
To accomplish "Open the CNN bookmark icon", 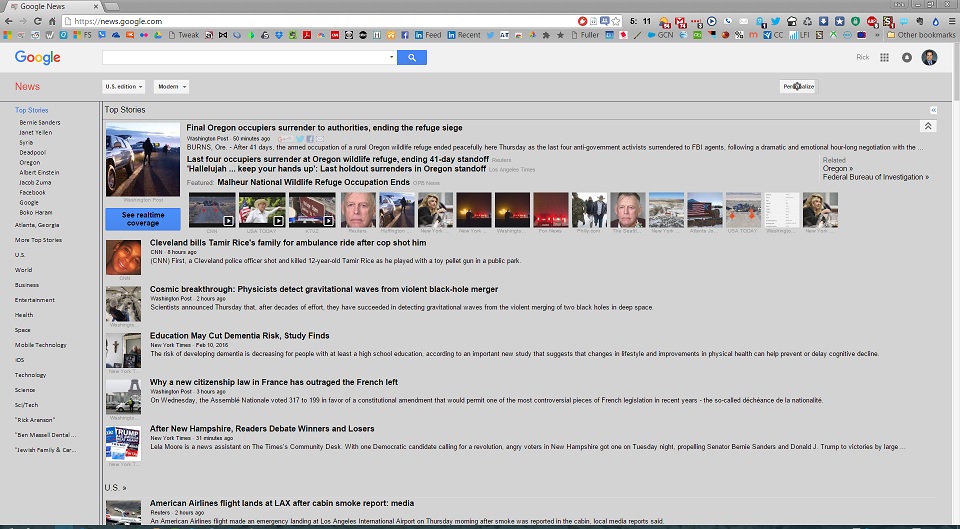I will [x=335, y=36].
